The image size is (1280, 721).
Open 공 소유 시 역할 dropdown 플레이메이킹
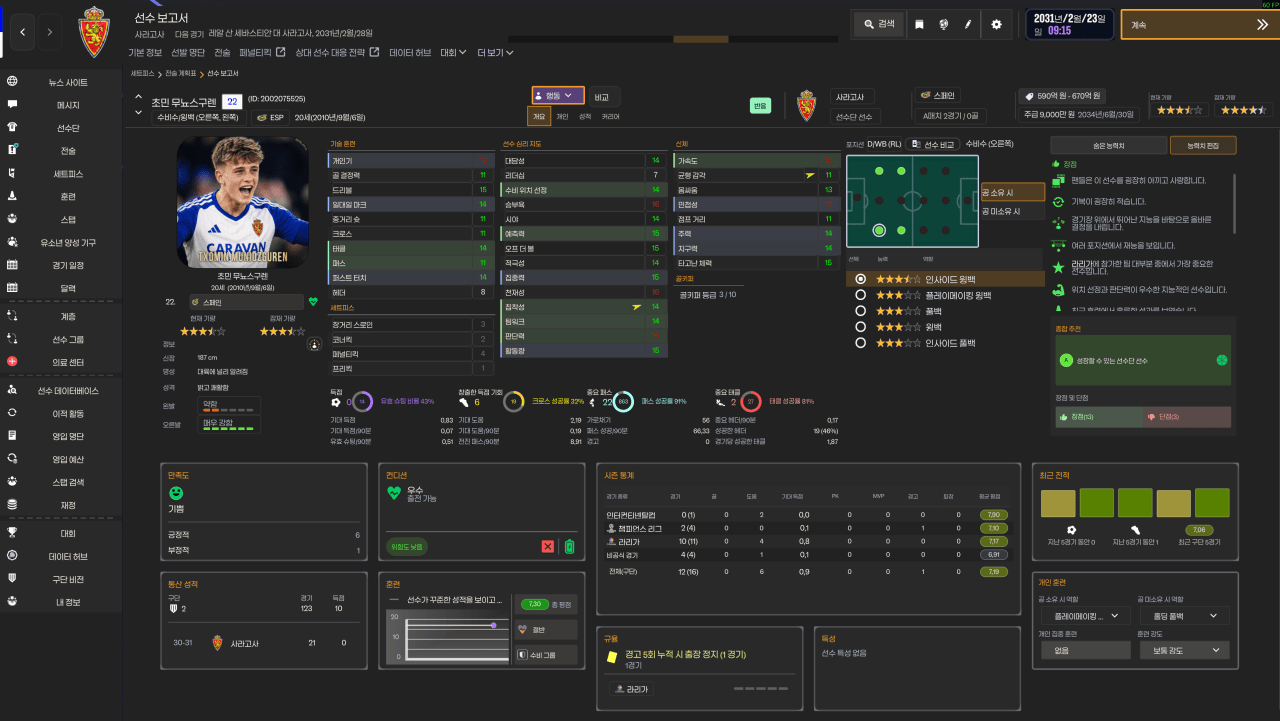1085,616
